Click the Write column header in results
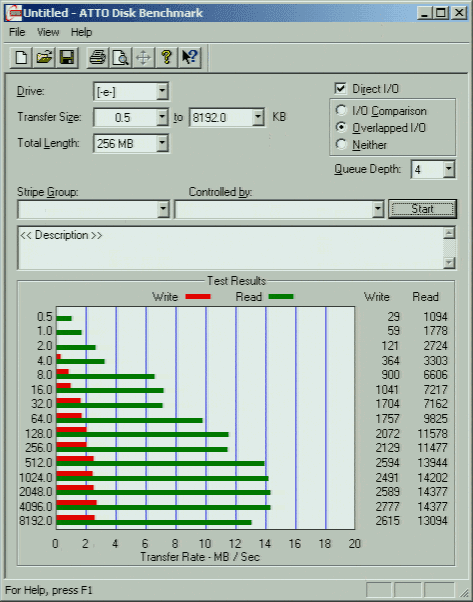The width and height of the screenshot is (473, 602). tap(377, 297)
